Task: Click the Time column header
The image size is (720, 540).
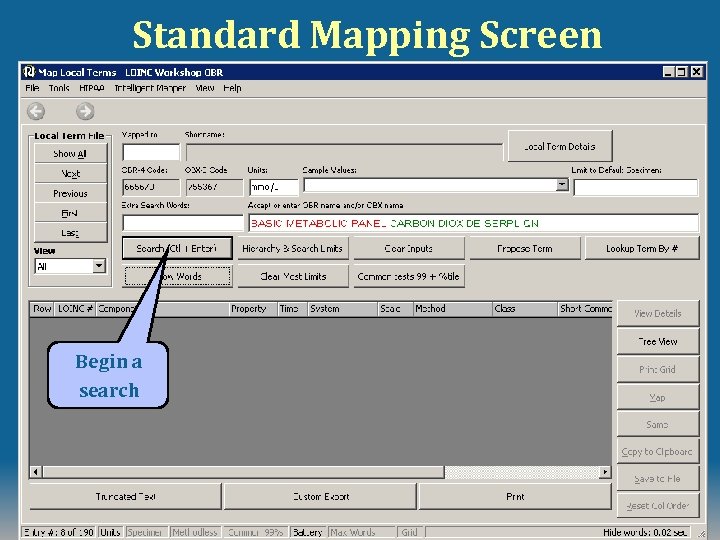Action: click(x=292, y=309)
